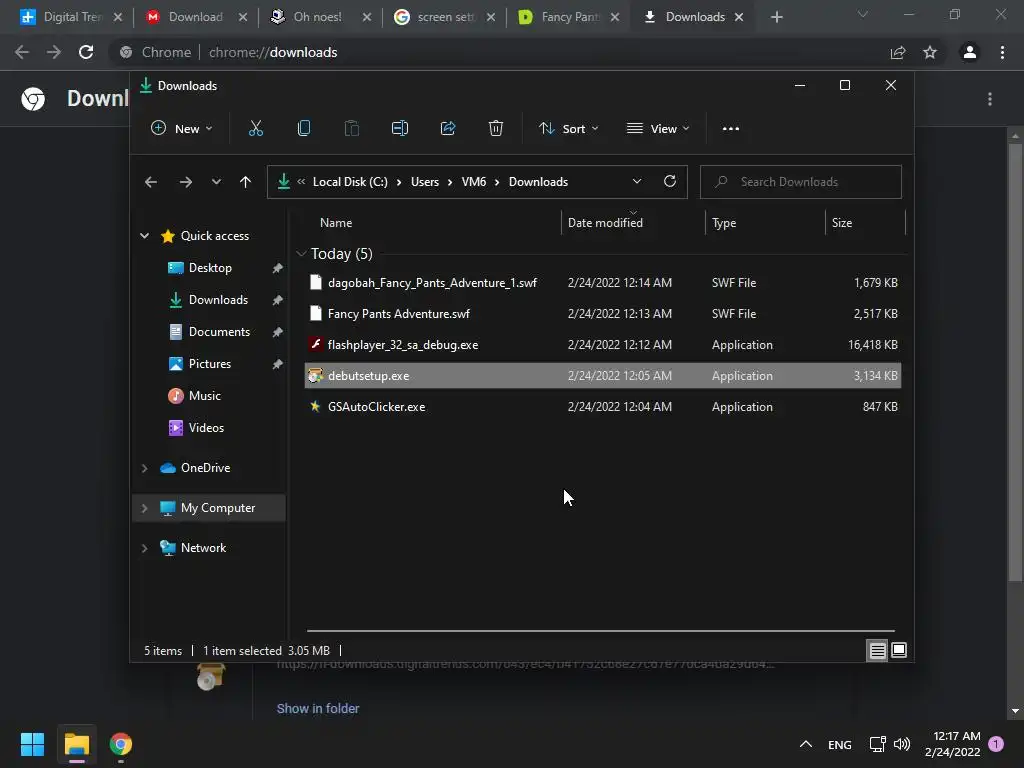Select Documents in Quick access
1024x768 pixels.
pos(219,332)
